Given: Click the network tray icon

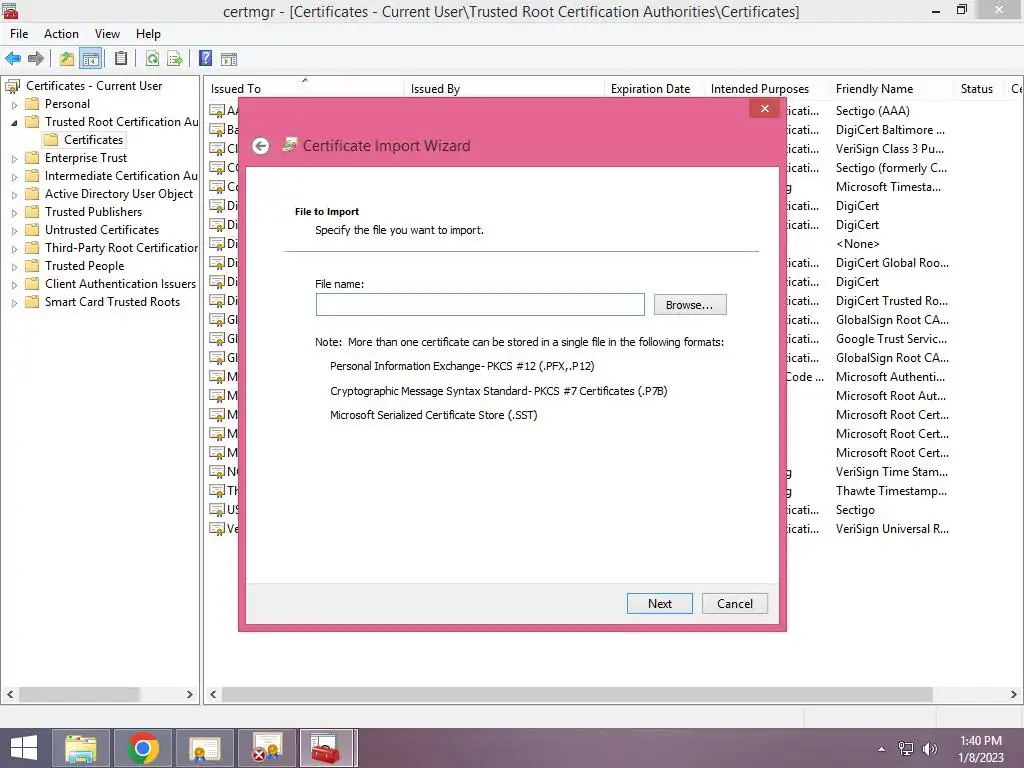Looking at the screenshot, I should 906,749.
